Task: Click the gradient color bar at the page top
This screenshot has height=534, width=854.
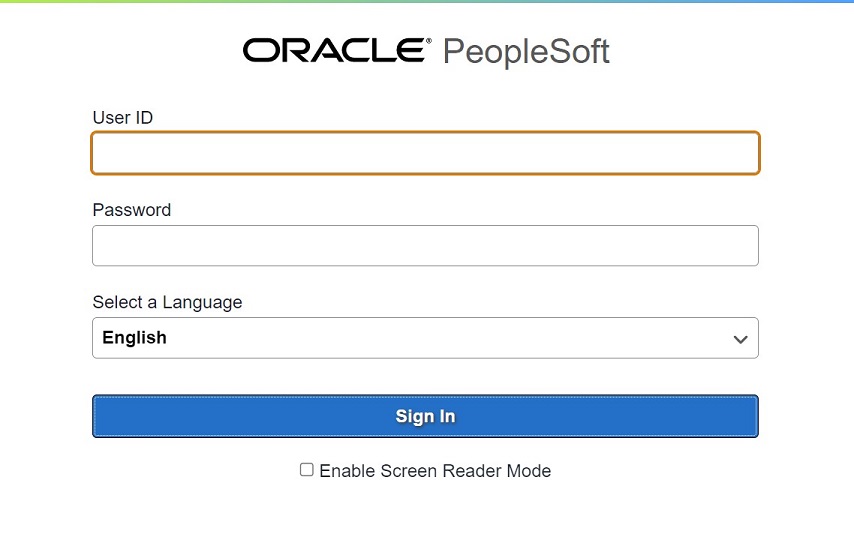Action: click(427, 2)
